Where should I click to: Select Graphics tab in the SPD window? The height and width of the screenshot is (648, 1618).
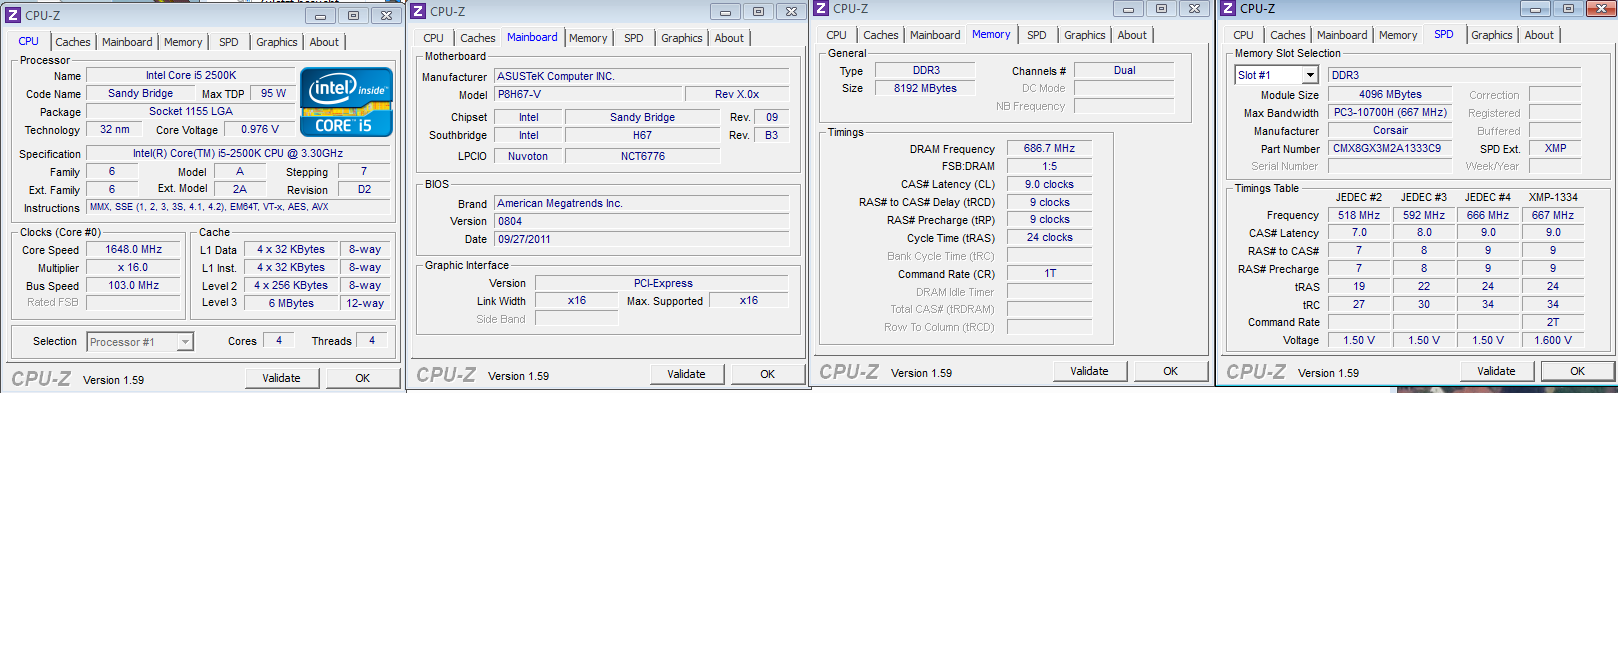1492,35
